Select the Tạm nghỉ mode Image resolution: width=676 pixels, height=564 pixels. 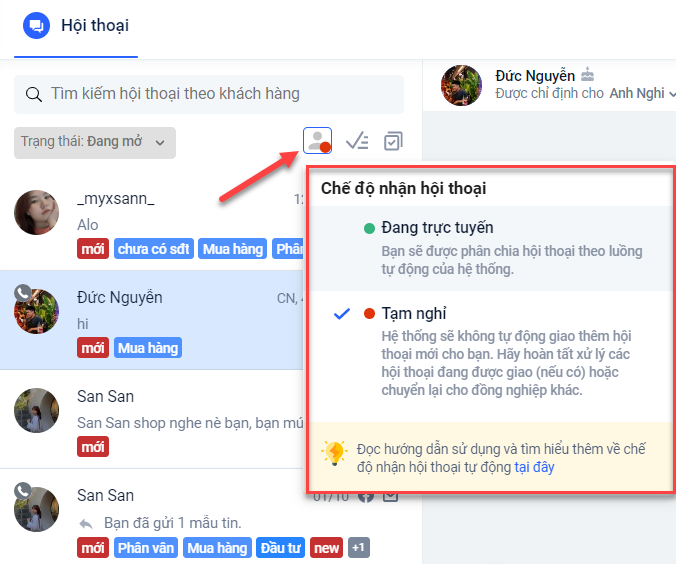[x=491, y=351]
